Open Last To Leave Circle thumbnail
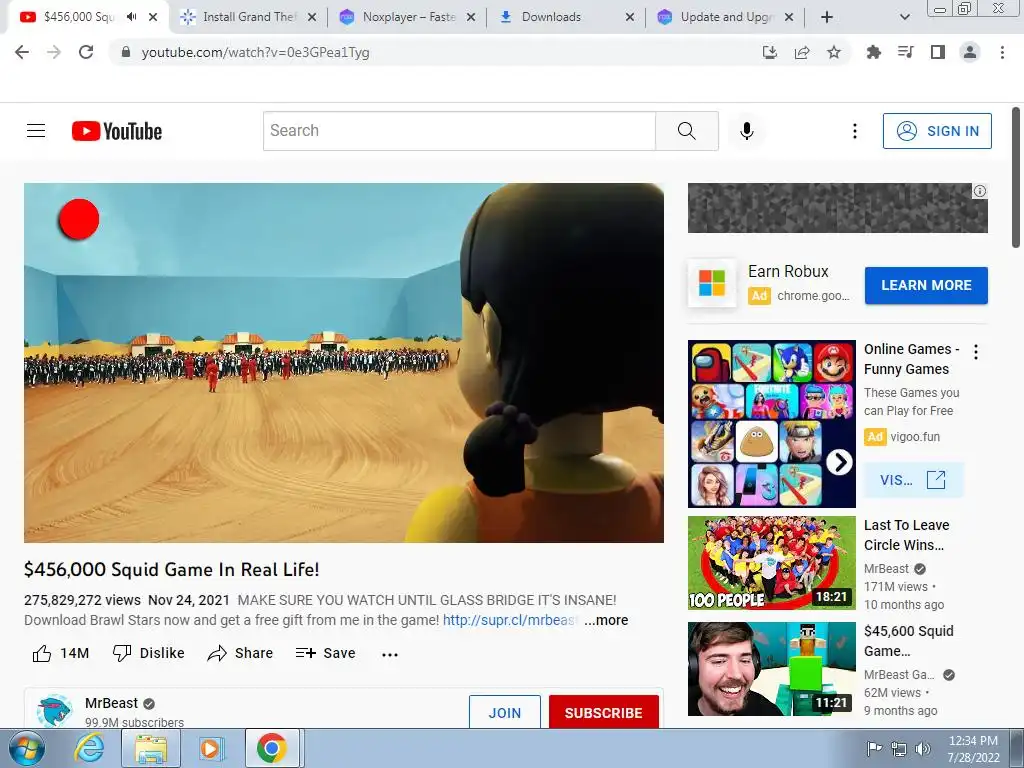 coord(771,562)
